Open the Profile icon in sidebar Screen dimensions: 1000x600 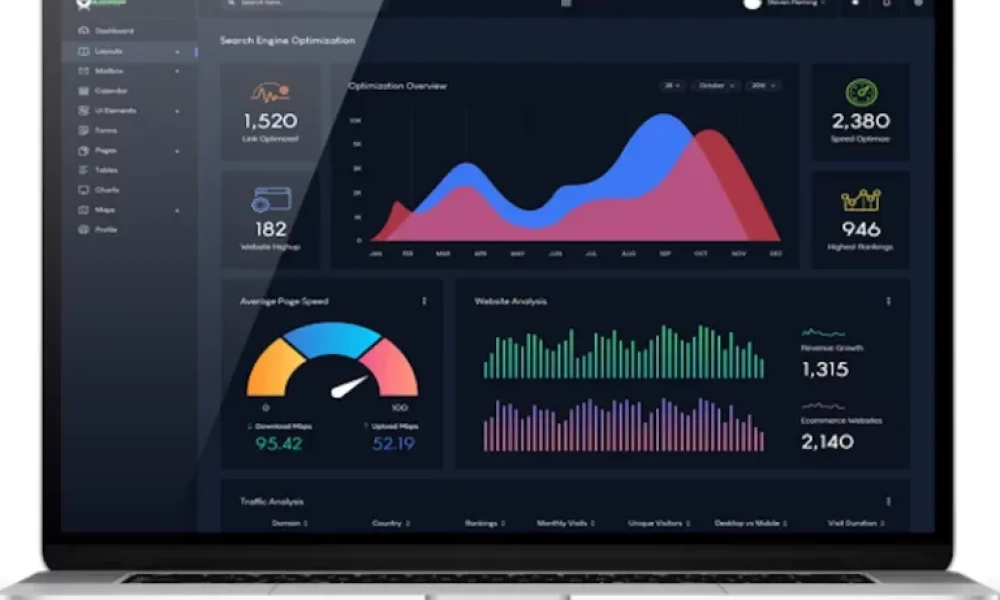coord(84,230)
